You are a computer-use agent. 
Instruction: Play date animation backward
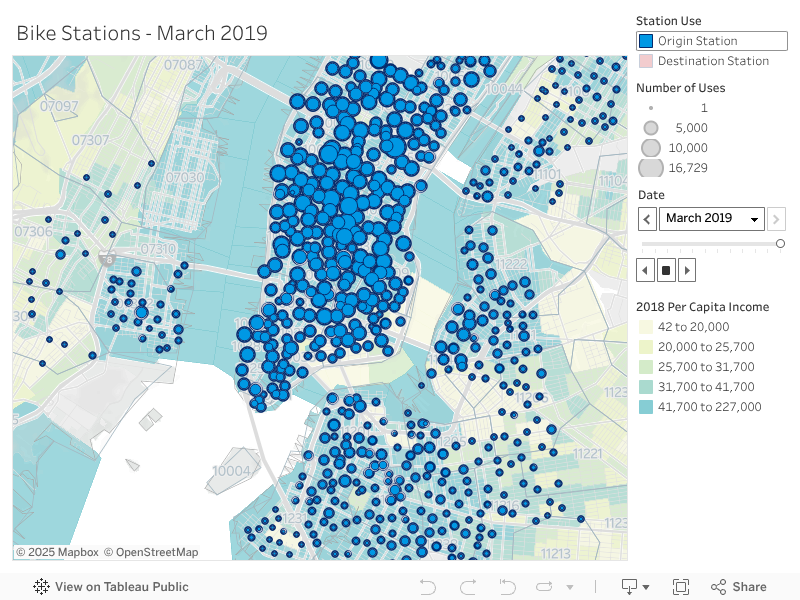[647, 270]
